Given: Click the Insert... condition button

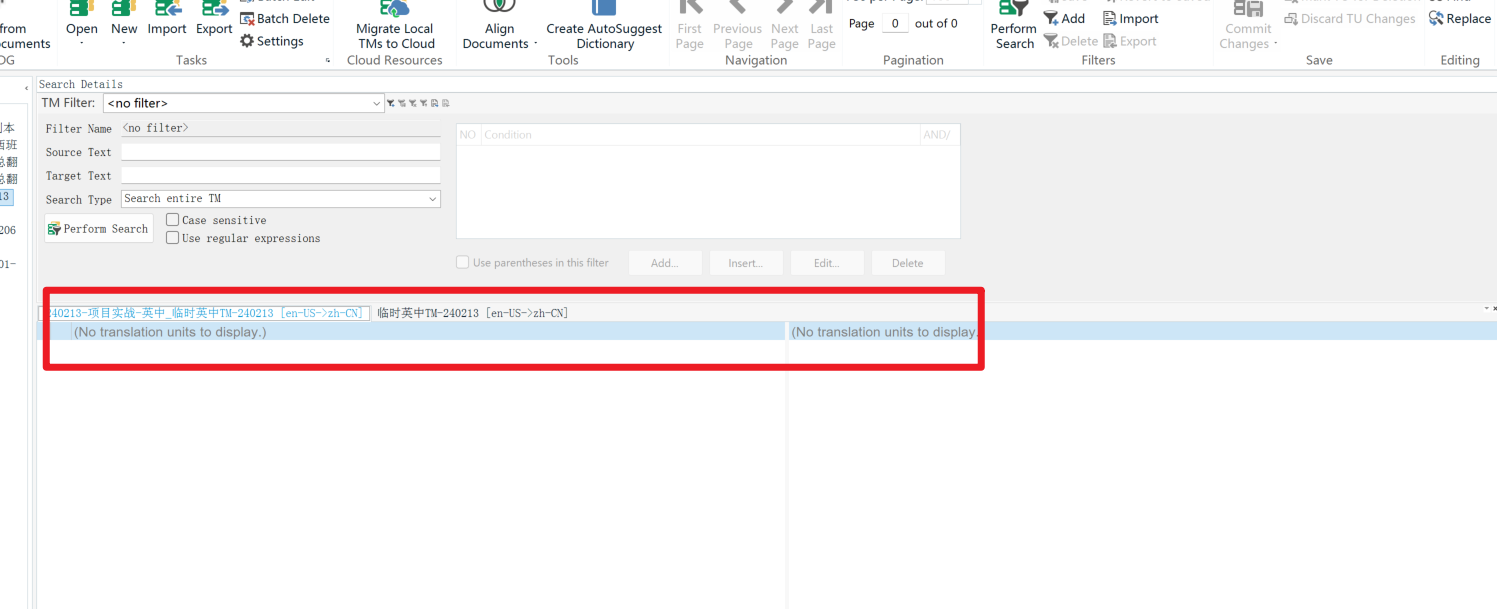Looking at the screenshot, I should 746,263.
